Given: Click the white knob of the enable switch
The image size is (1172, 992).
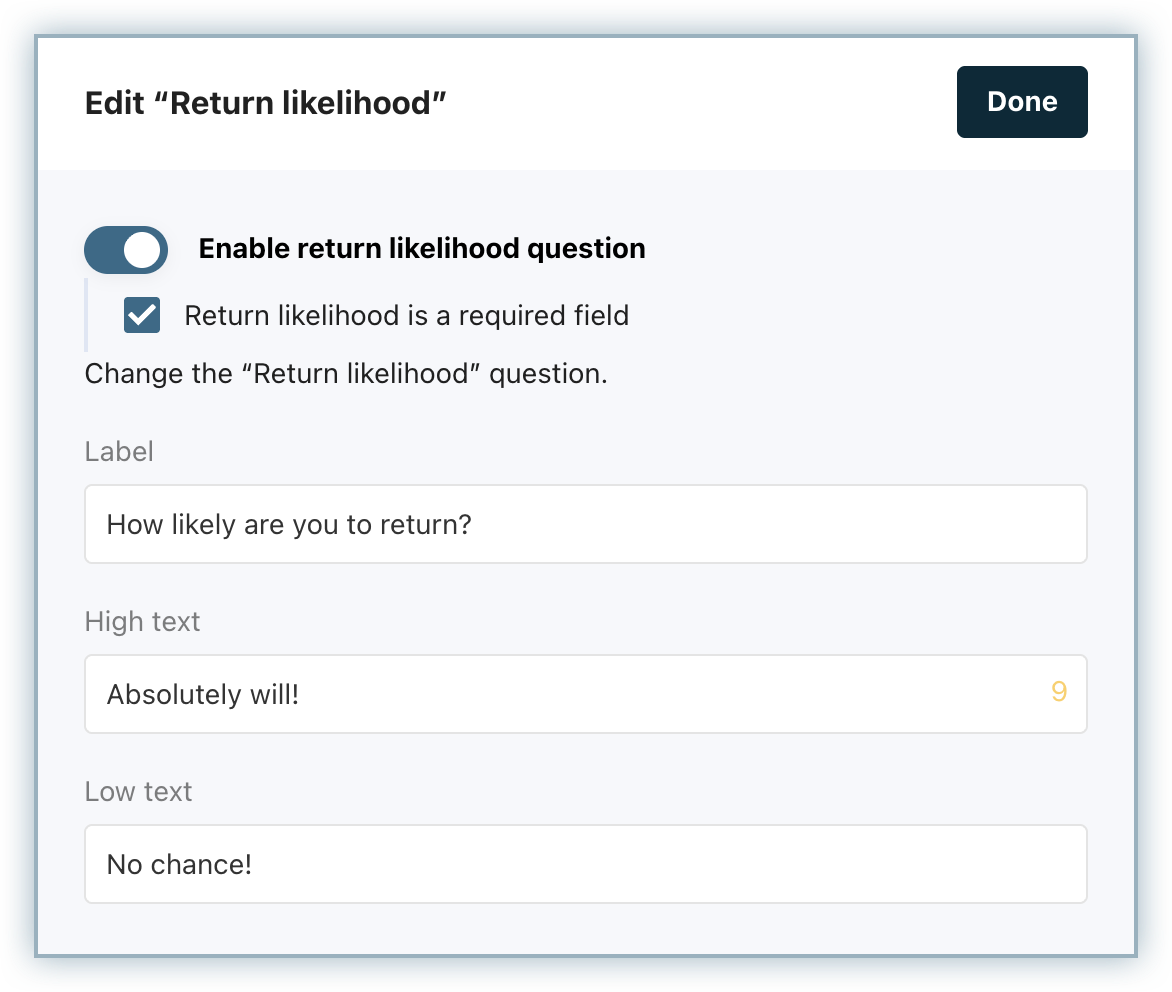Looking at the screenshot, I should 142,250.
